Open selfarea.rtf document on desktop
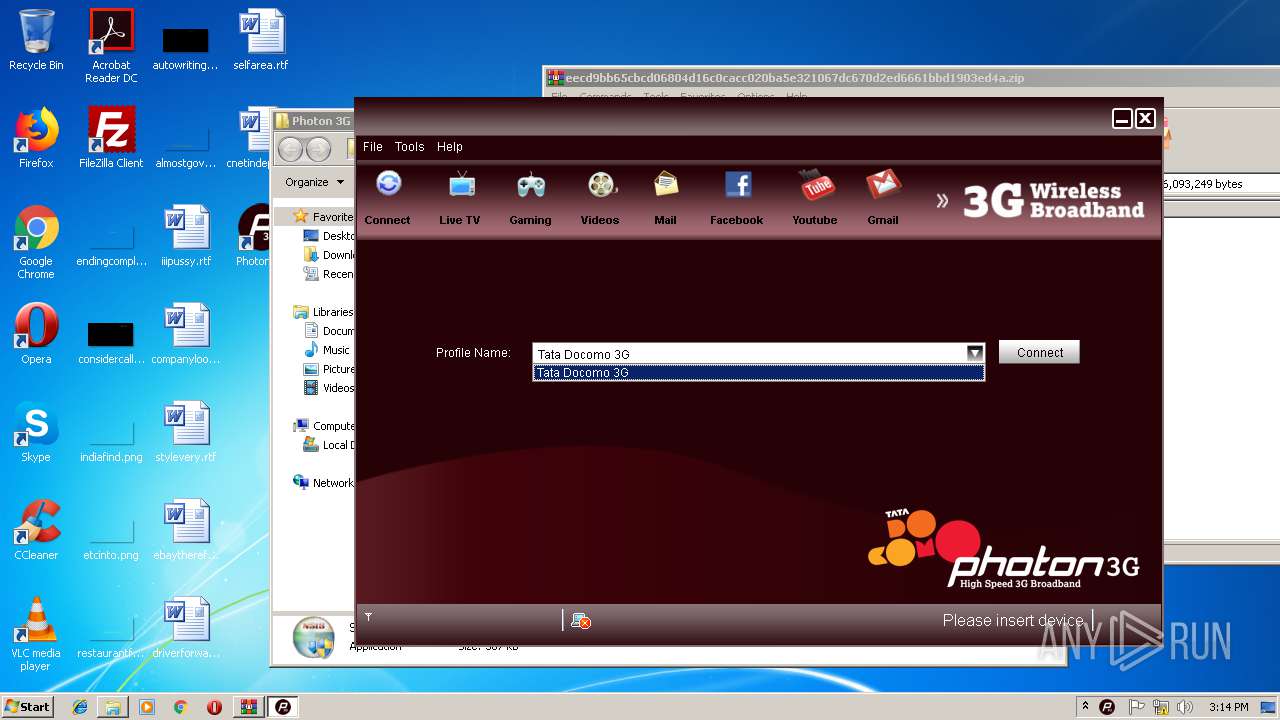Image resolution: width=1280 pixels, height=720 pixels. (261, 41)
